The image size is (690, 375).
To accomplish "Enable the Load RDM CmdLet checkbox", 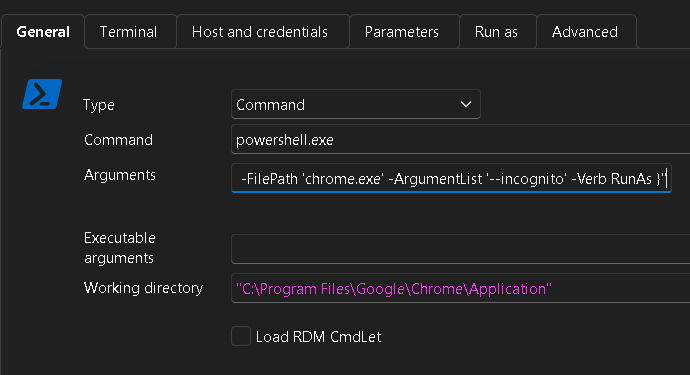I will [241, 336].
